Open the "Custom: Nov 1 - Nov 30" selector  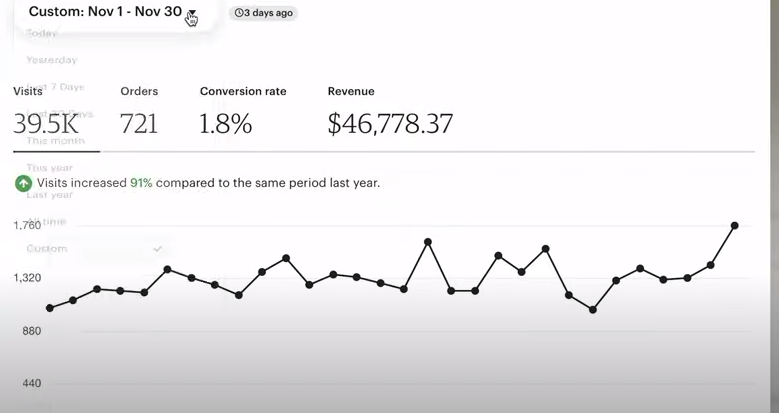coord(113,12)
